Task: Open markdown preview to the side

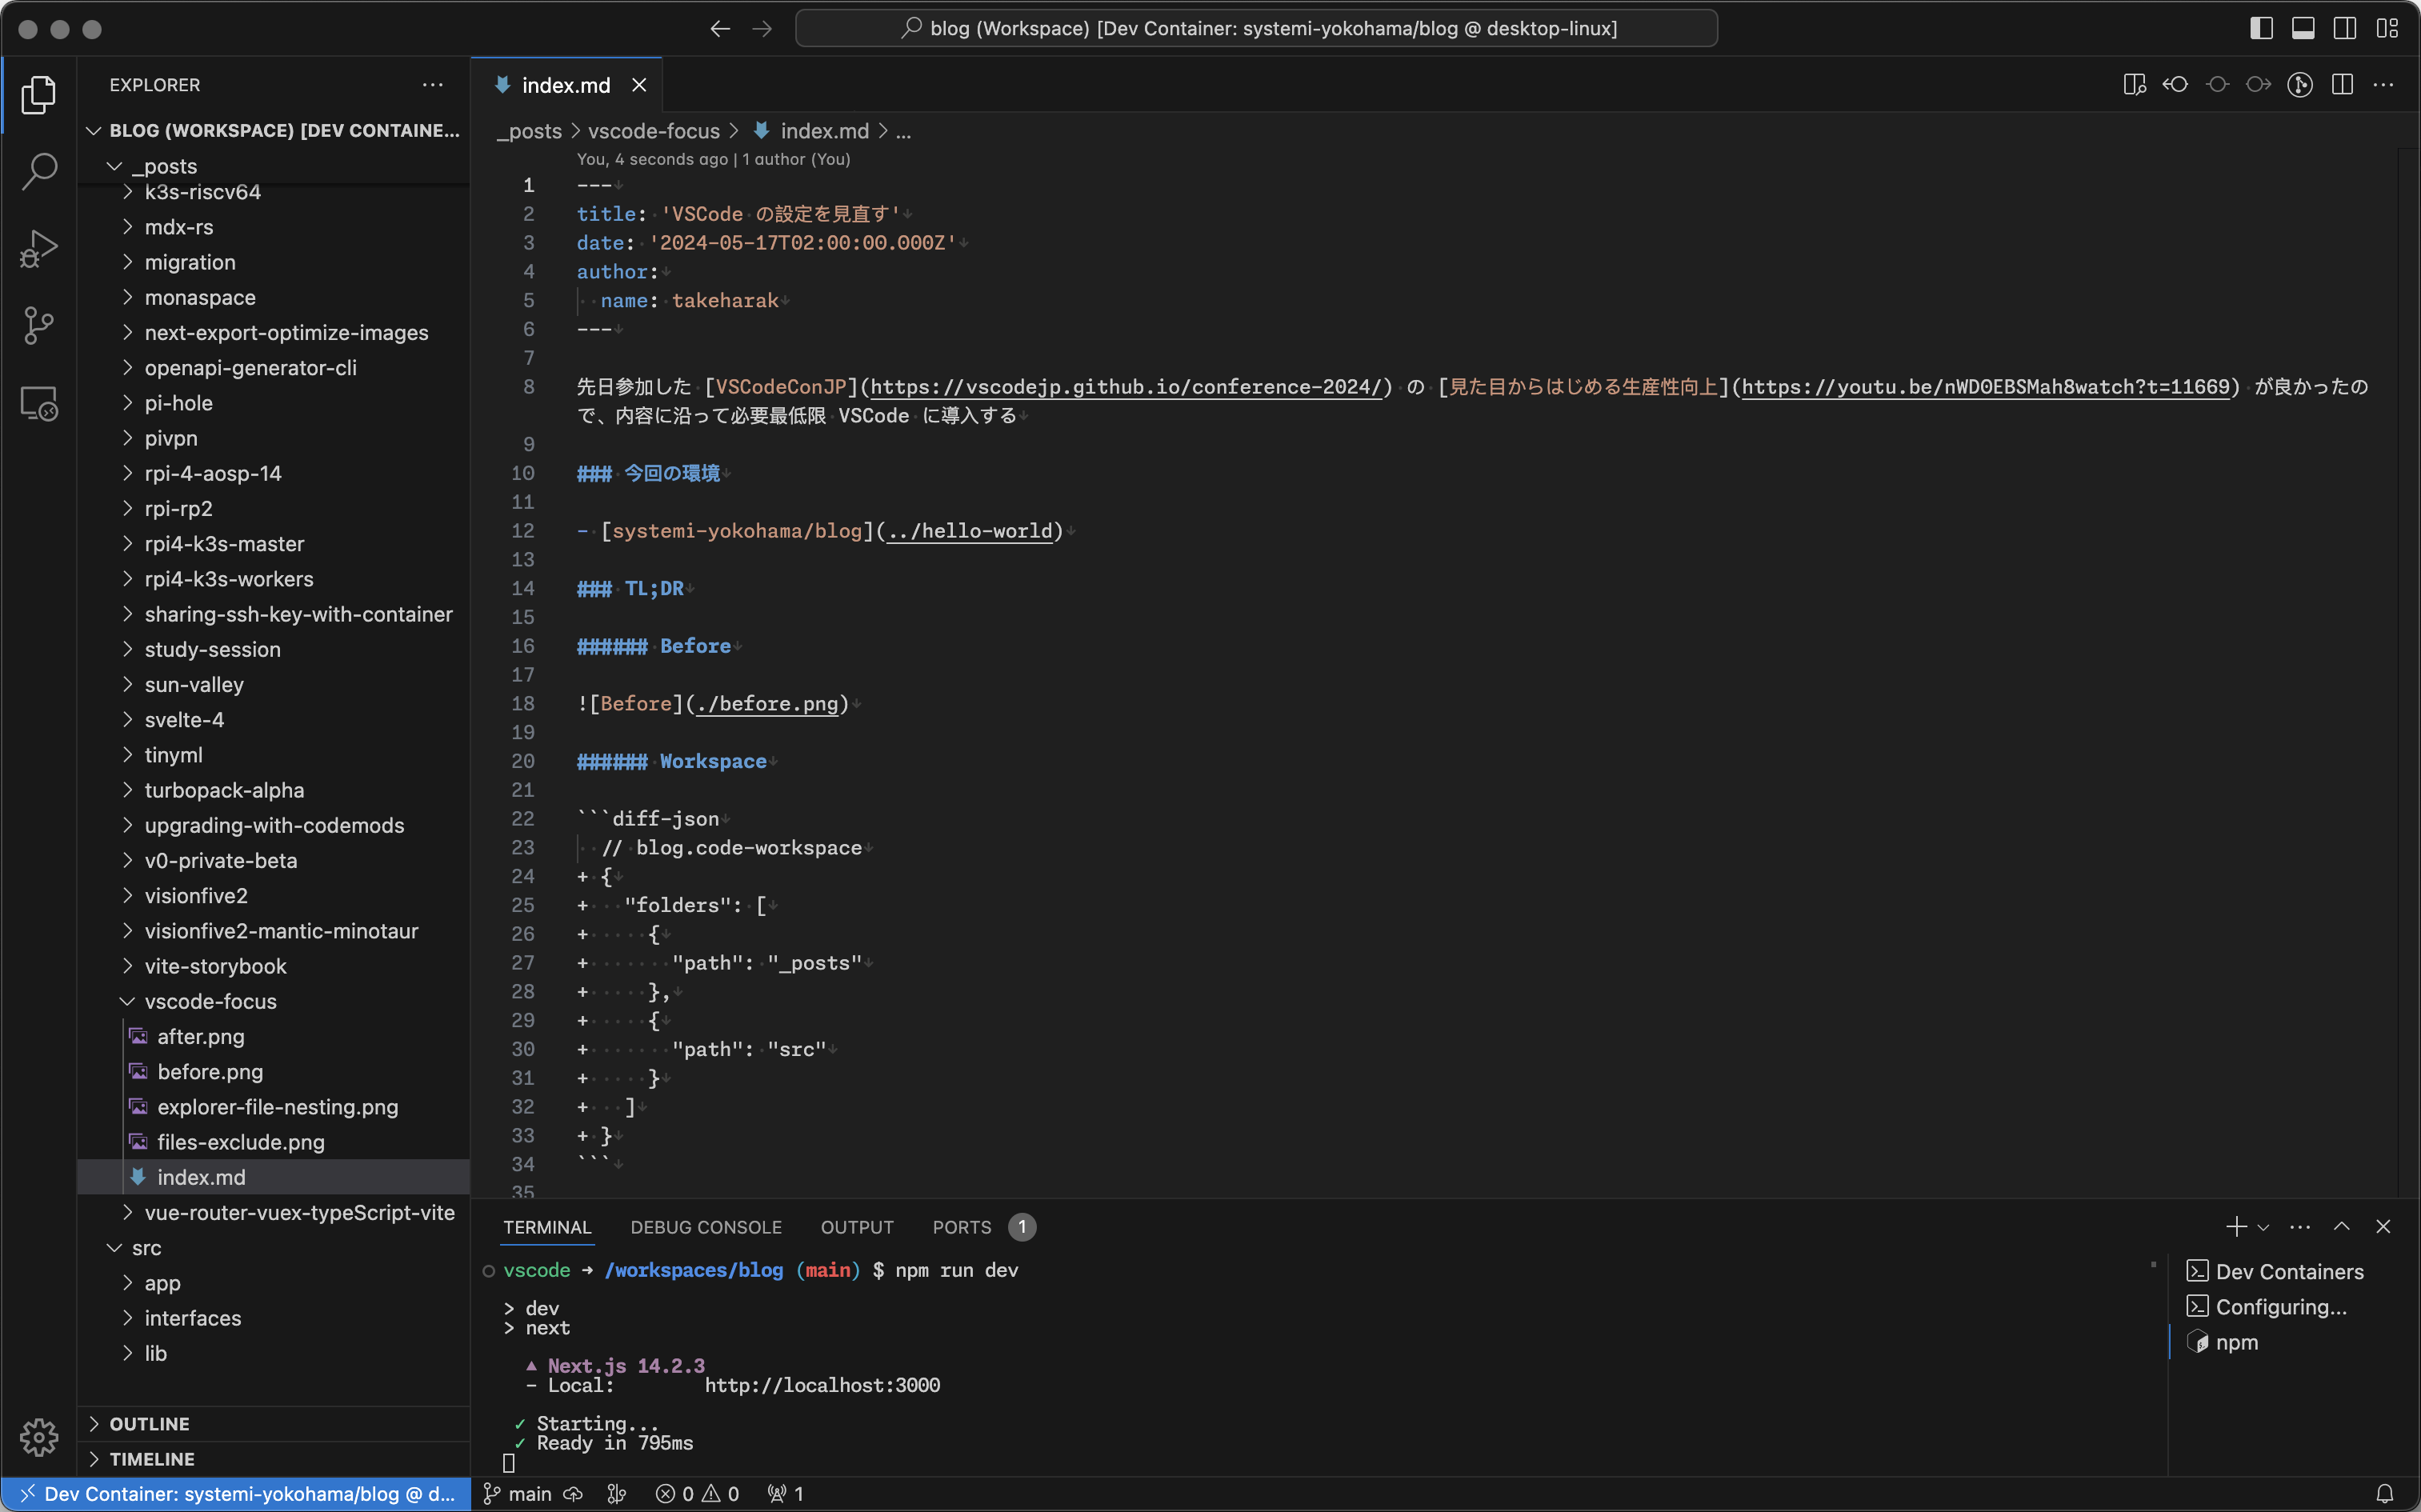Action: coord(2134,85)
